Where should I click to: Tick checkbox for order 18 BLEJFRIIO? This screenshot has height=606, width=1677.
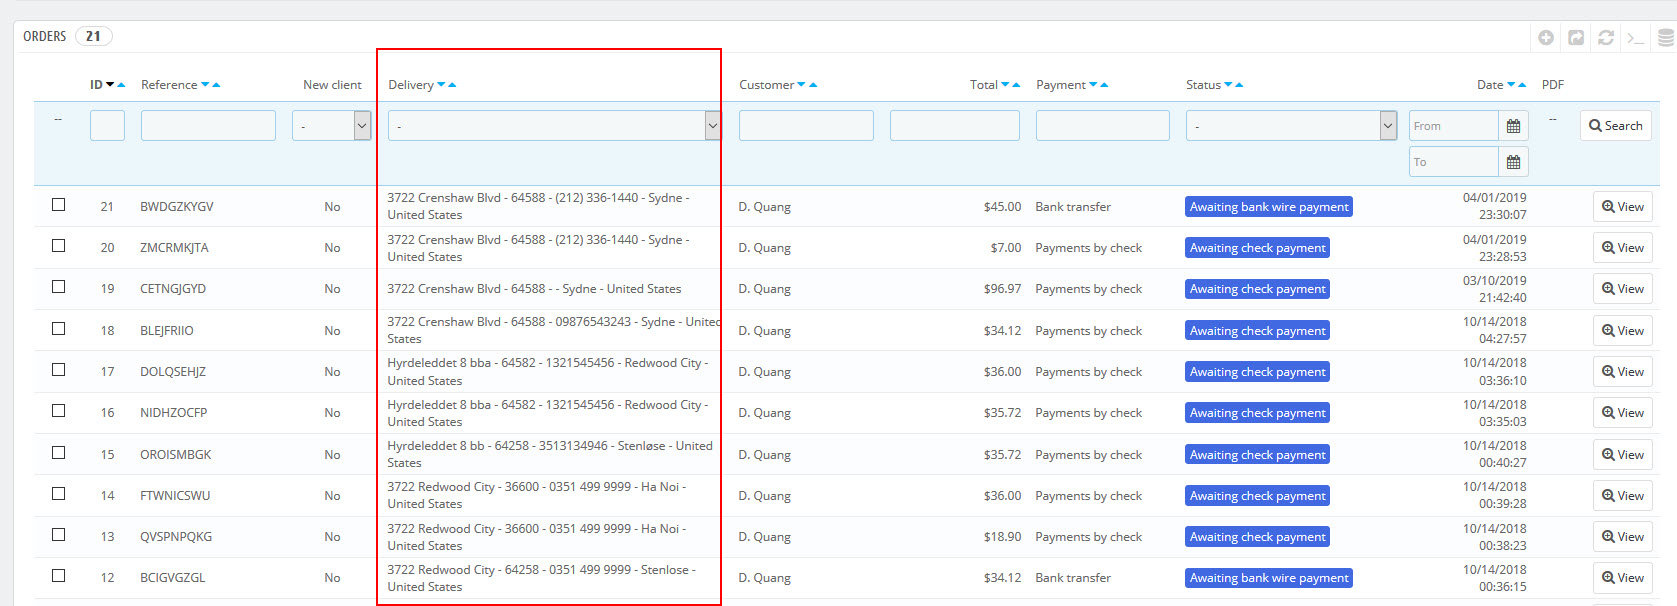click(x=58, y=328)
